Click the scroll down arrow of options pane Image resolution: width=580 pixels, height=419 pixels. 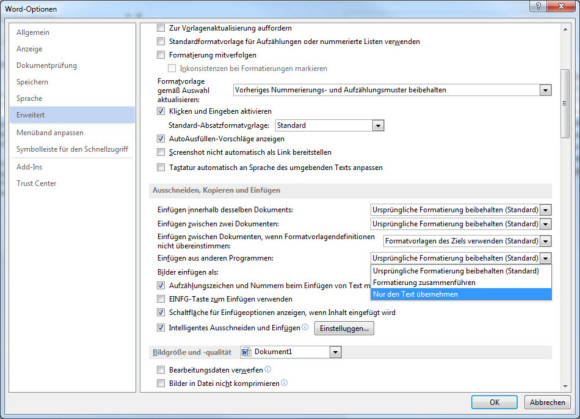tap(565, 386)
